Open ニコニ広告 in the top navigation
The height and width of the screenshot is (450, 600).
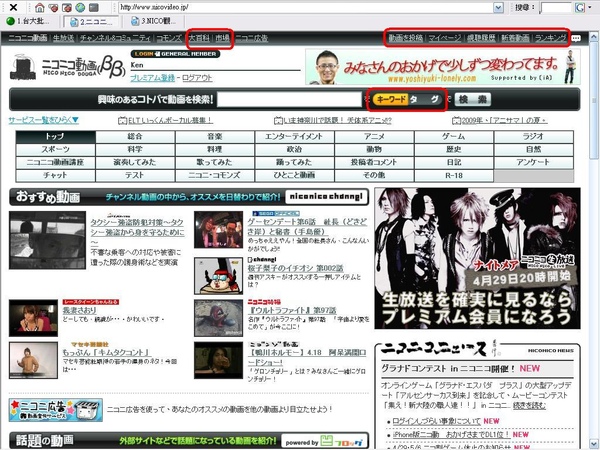click(251, 38)
